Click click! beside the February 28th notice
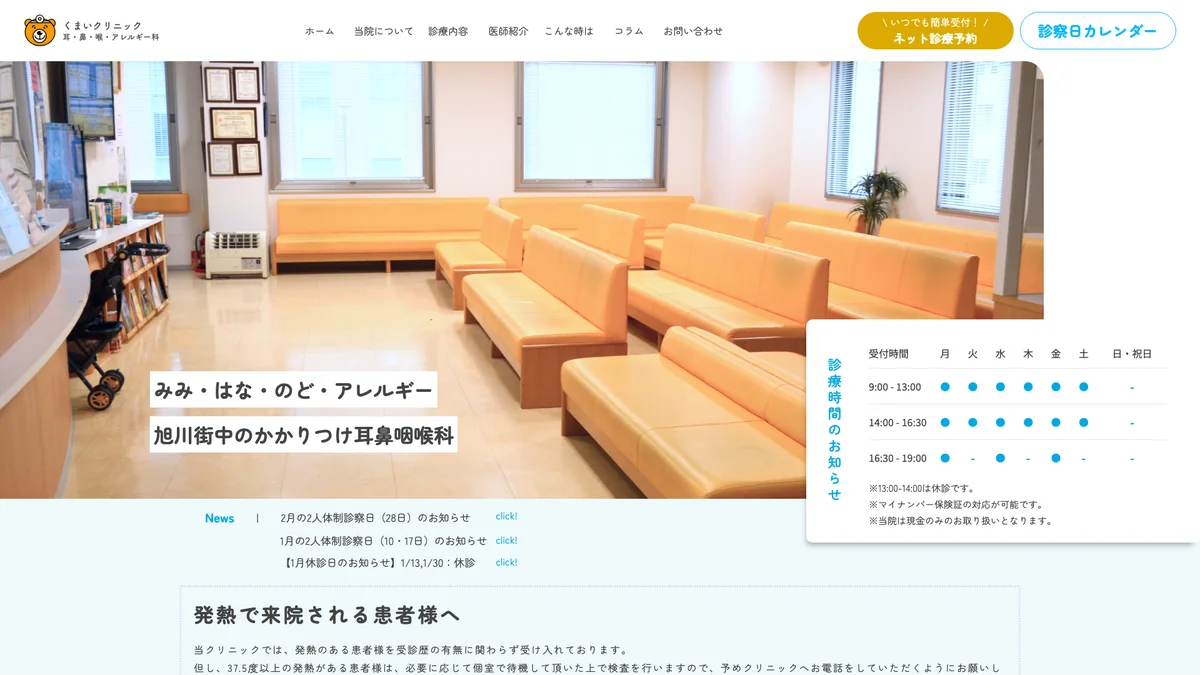Screen dimensions: 1200x675 [x=505, y=516]
